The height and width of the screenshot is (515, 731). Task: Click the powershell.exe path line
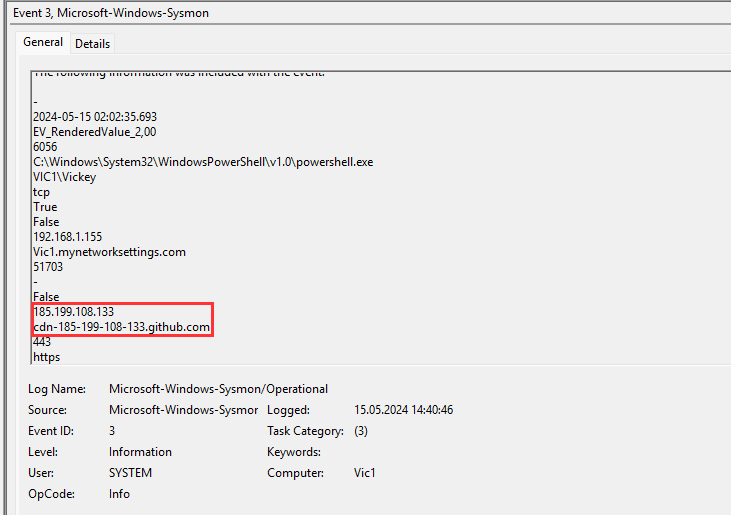click(x=202, y=162)
